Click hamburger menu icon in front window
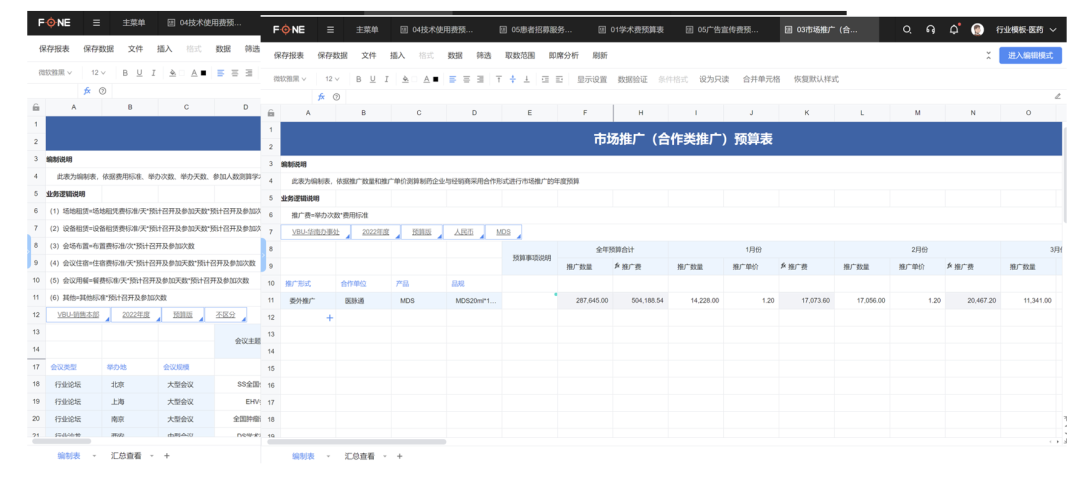1080x490 pixels. click(x=331, y=30)
